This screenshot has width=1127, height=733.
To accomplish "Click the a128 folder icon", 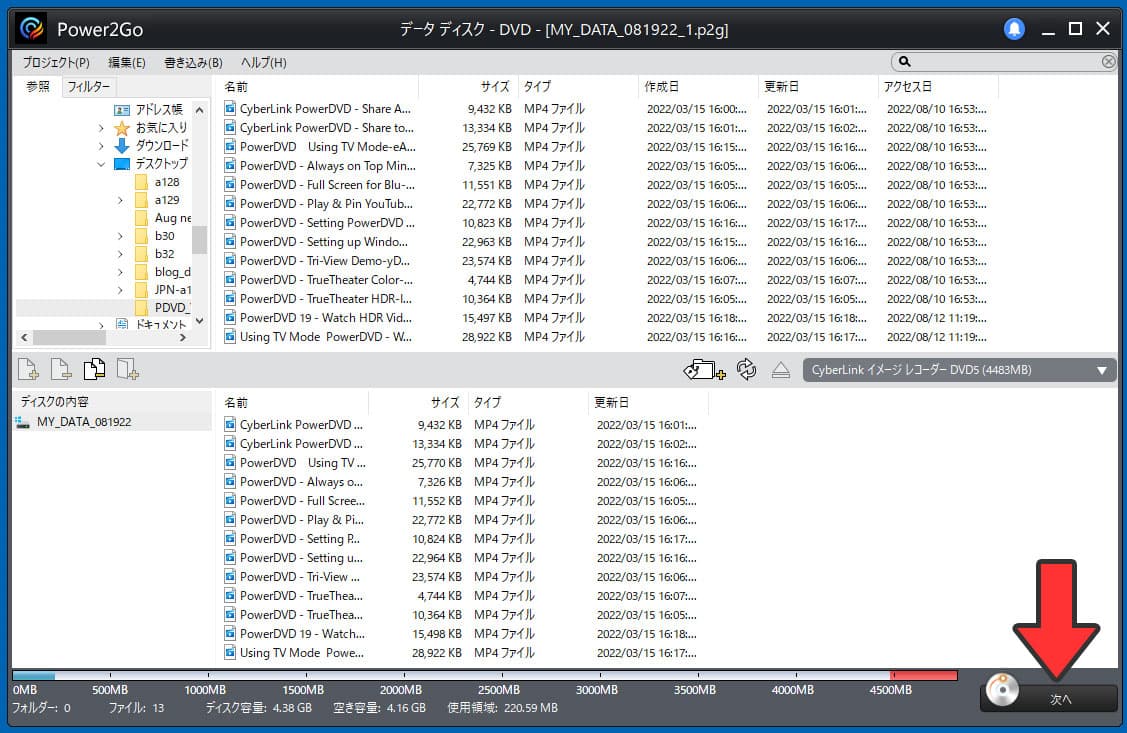I will (142, 182).
